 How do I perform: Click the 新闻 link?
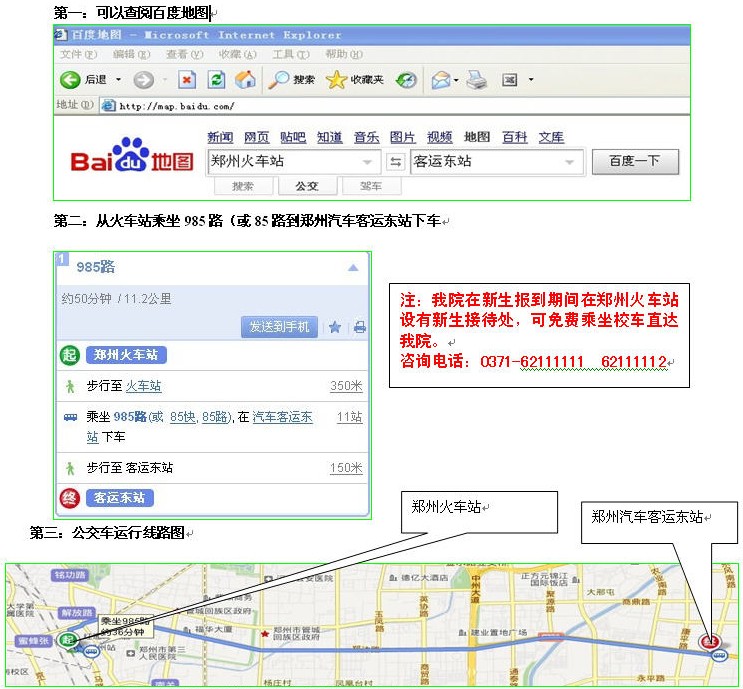click(x=220, y=137)
